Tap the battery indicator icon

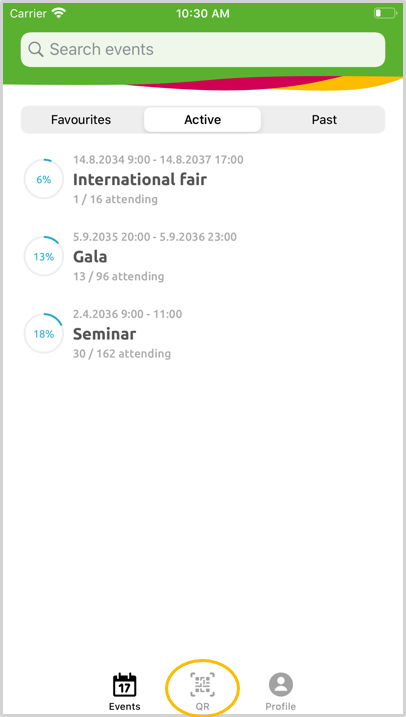(x=385, y=13)
